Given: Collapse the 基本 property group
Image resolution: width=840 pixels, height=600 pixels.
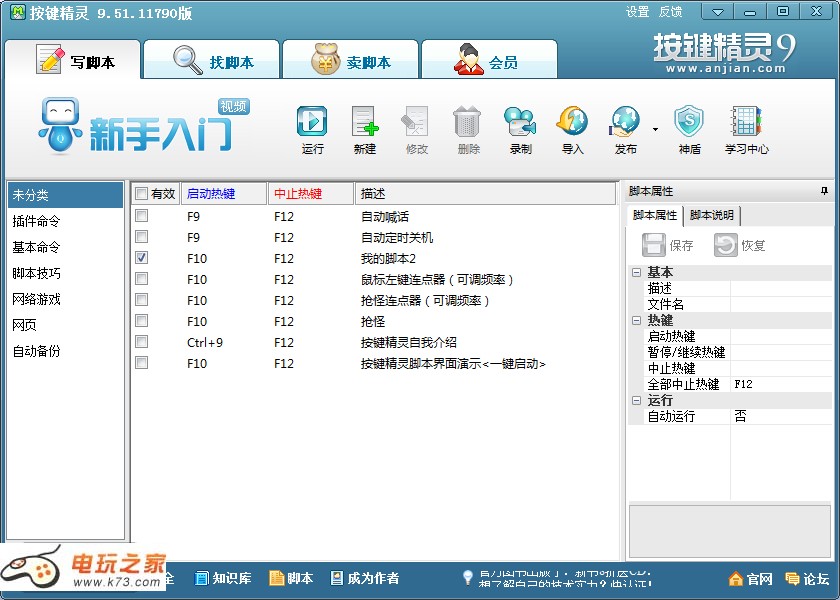Looking at the screenshot, I should 636,272.
